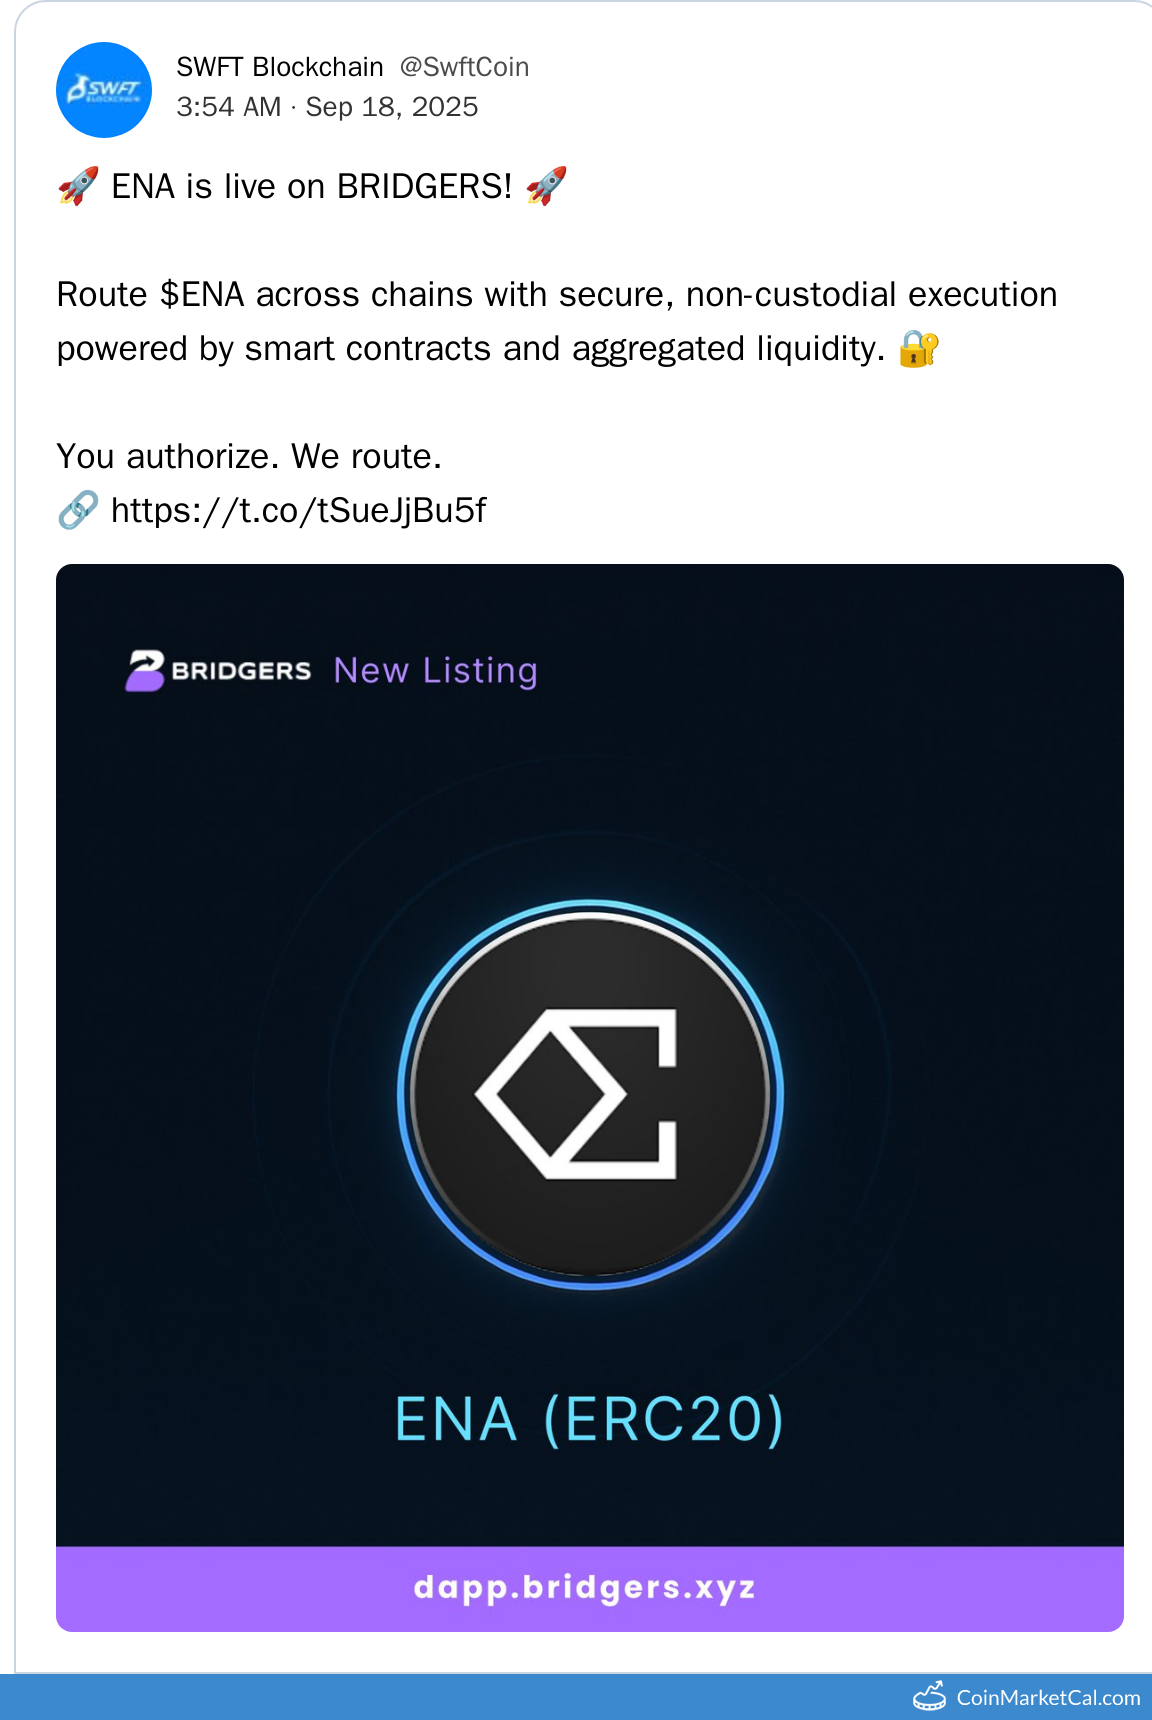Click the $ENA cashtag in the tweet
Image resolution: width=1152 pixels, height=1720 pixels.
coord(202,295)
